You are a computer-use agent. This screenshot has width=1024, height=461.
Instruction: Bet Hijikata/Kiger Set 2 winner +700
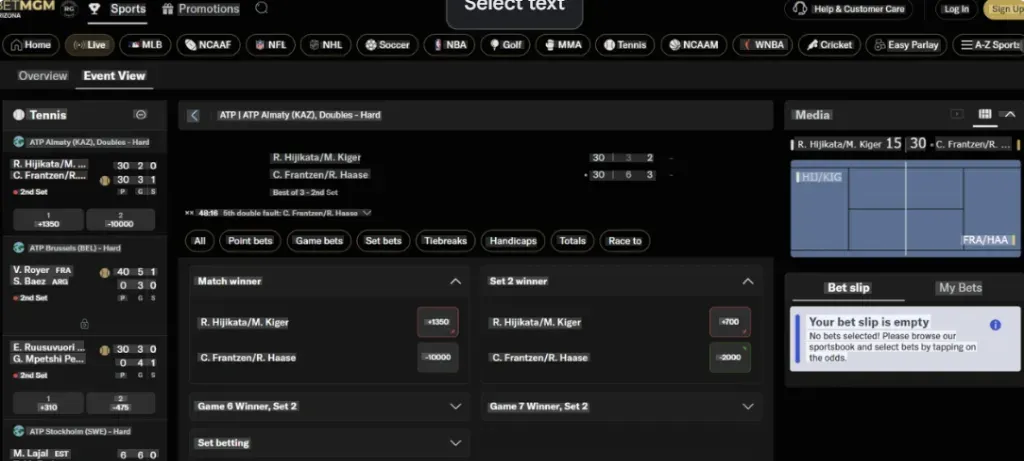point(729,323)
